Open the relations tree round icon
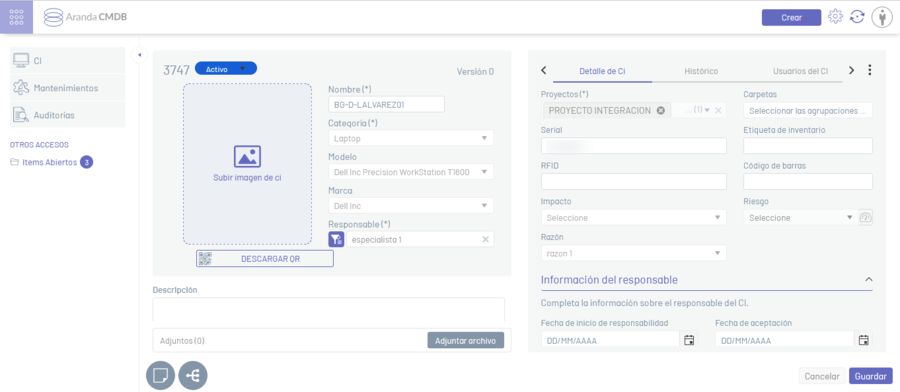 [x=193, y=376]
